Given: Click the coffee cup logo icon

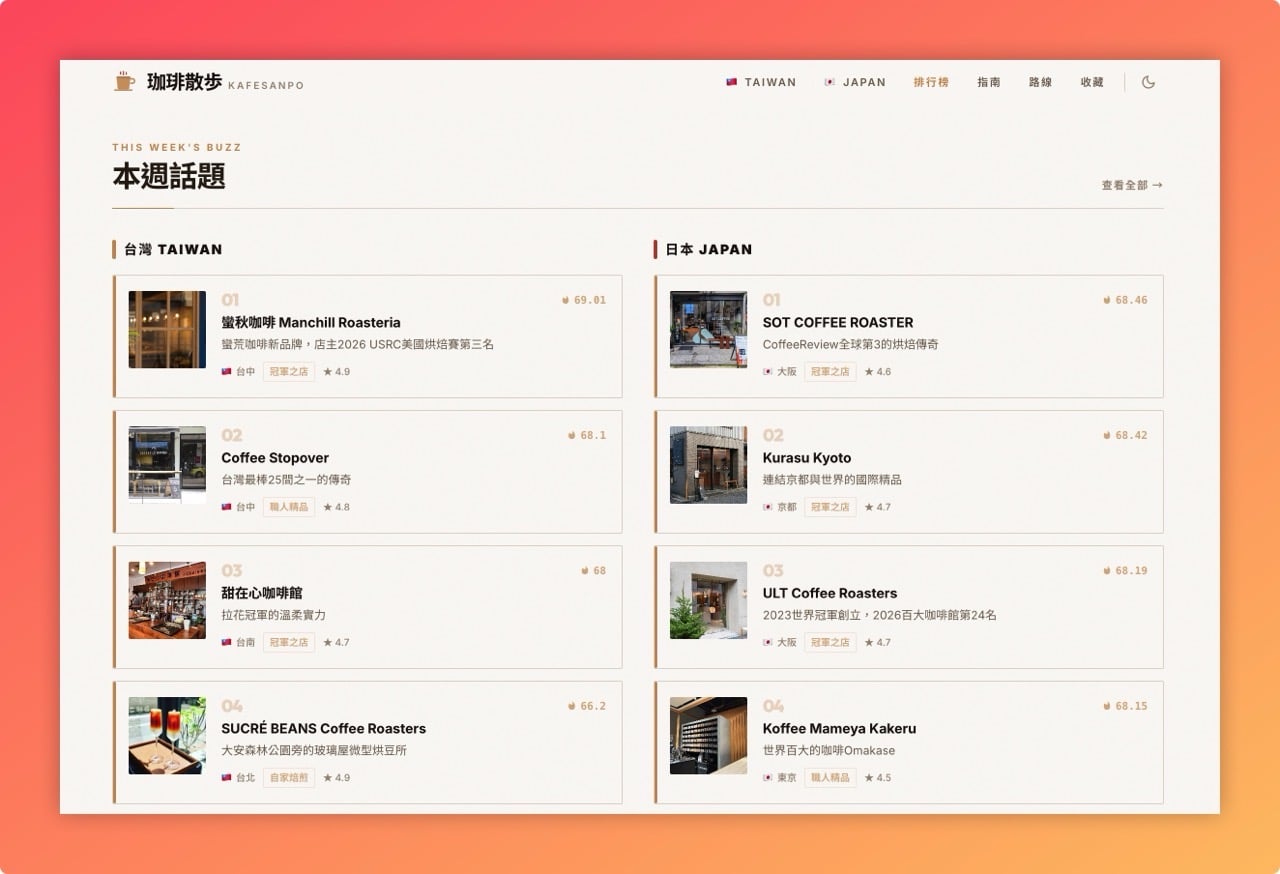Looking at the screenshot, I should pos(124,82).
